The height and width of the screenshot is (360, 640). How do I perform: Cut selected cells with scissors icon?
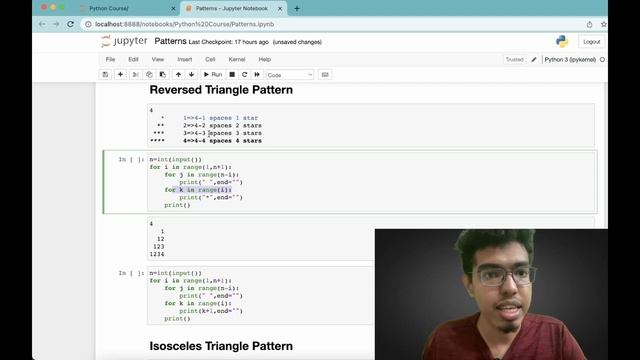point(136,75)
